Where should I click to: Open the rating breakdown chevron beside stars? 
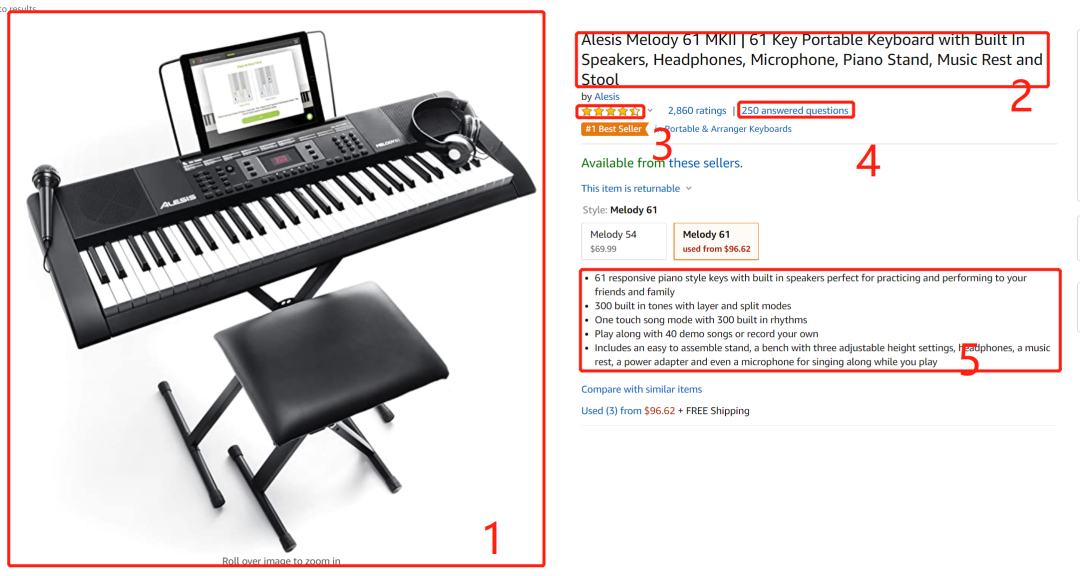pos(650,111)
